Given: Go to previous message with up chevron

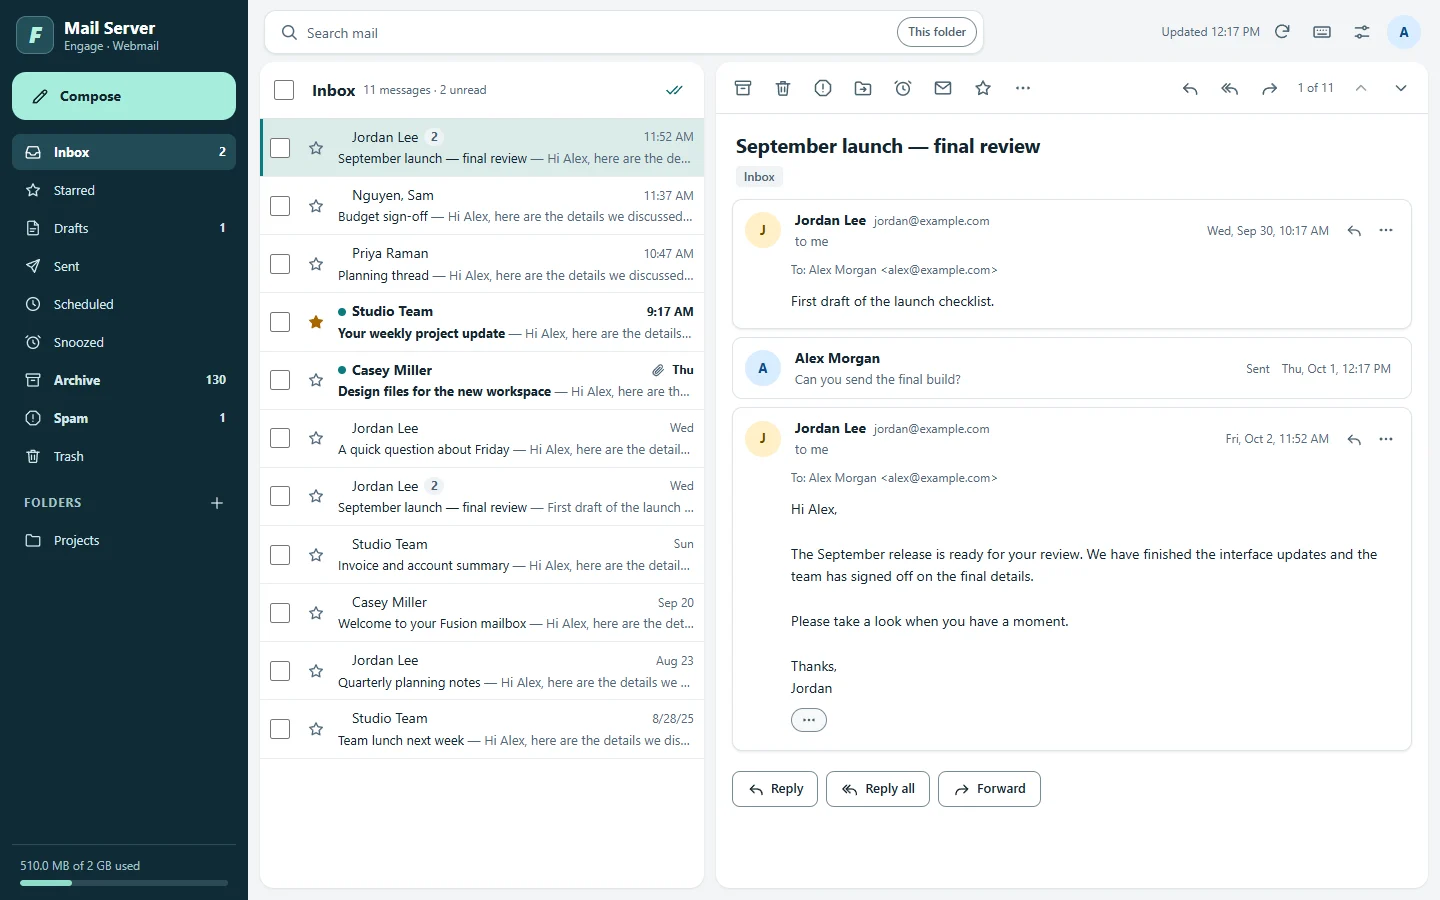Looking at the screenshot, I should [x=1361, y=88].
